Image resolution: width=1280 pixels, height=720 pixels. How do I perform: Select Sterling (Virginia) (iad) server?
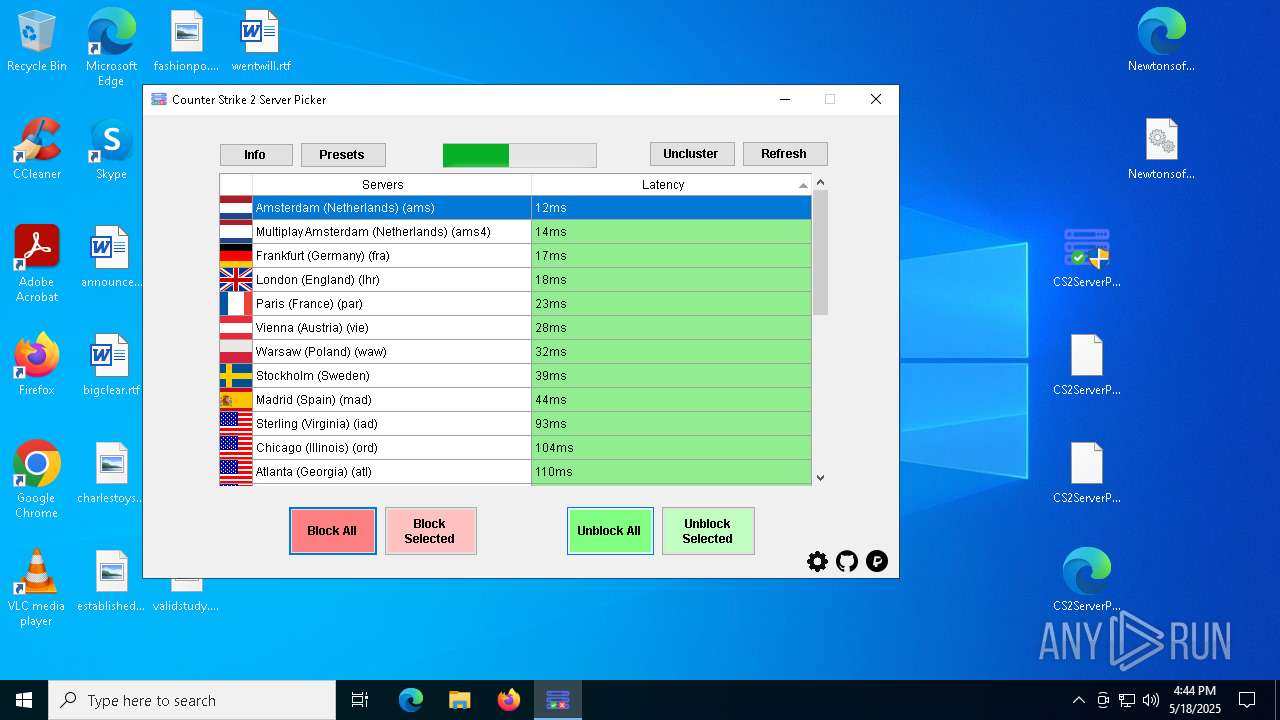coord(515,424)
